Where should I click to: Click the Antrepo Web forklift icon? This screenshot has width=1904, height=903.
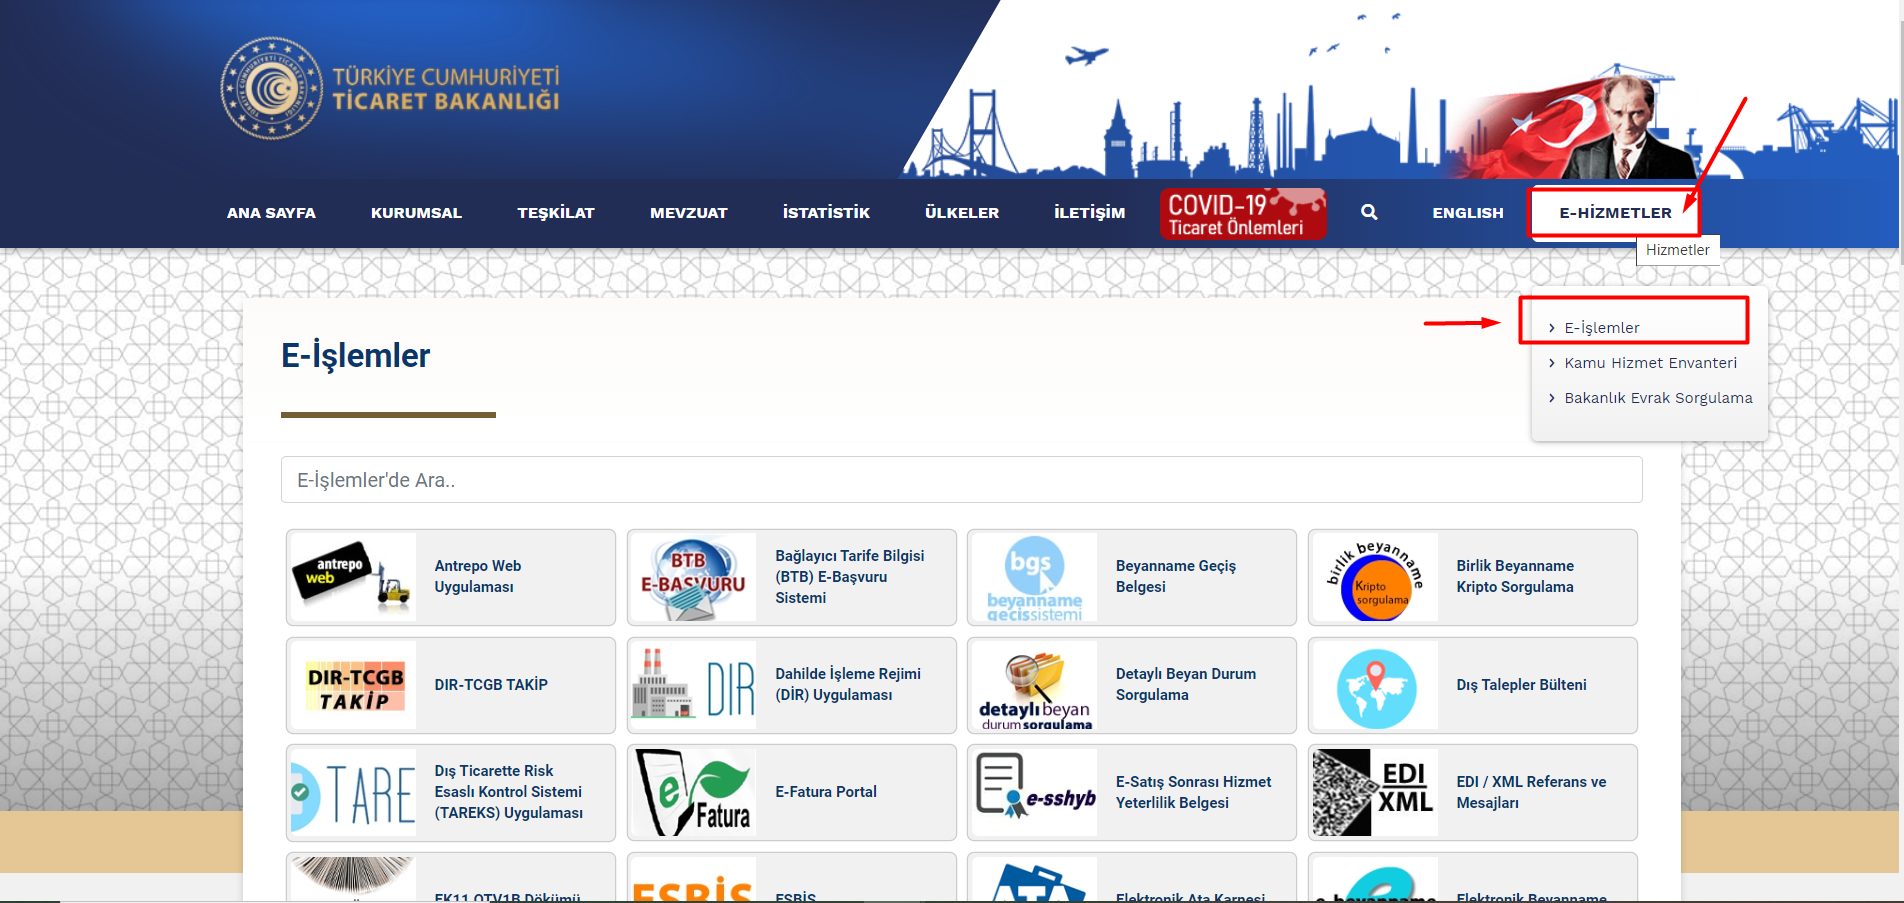353,578
